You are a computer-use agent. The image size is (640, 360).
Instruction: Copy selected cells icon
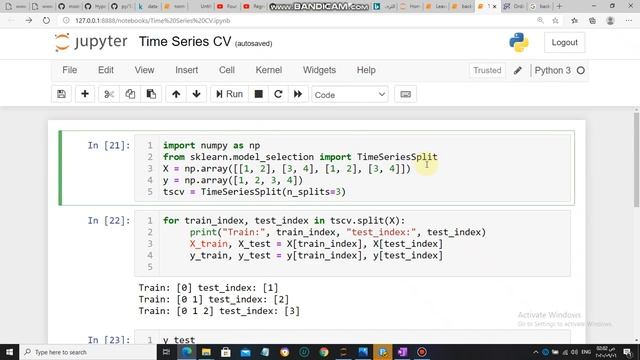point(130,94)
